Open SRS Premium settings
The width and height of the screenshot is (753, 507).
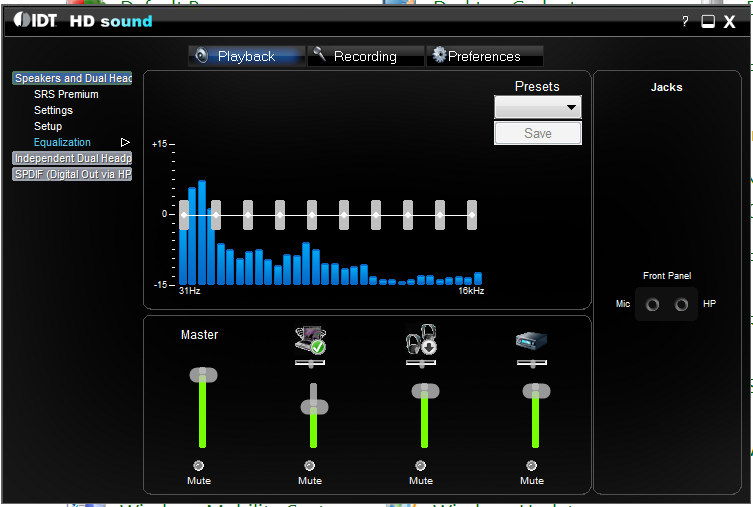coord(66,94)
